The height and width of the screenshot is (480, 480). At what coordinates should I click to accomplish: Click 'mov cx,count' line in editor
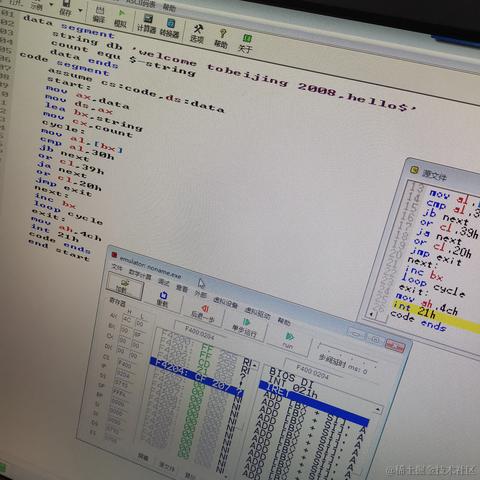(x=88, y=124)
